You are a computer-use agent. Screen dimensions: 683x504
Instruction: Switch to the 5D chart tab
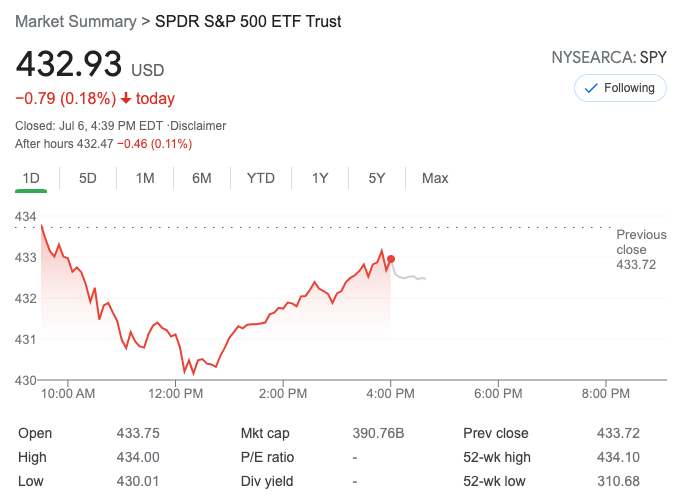pos(88,178)
